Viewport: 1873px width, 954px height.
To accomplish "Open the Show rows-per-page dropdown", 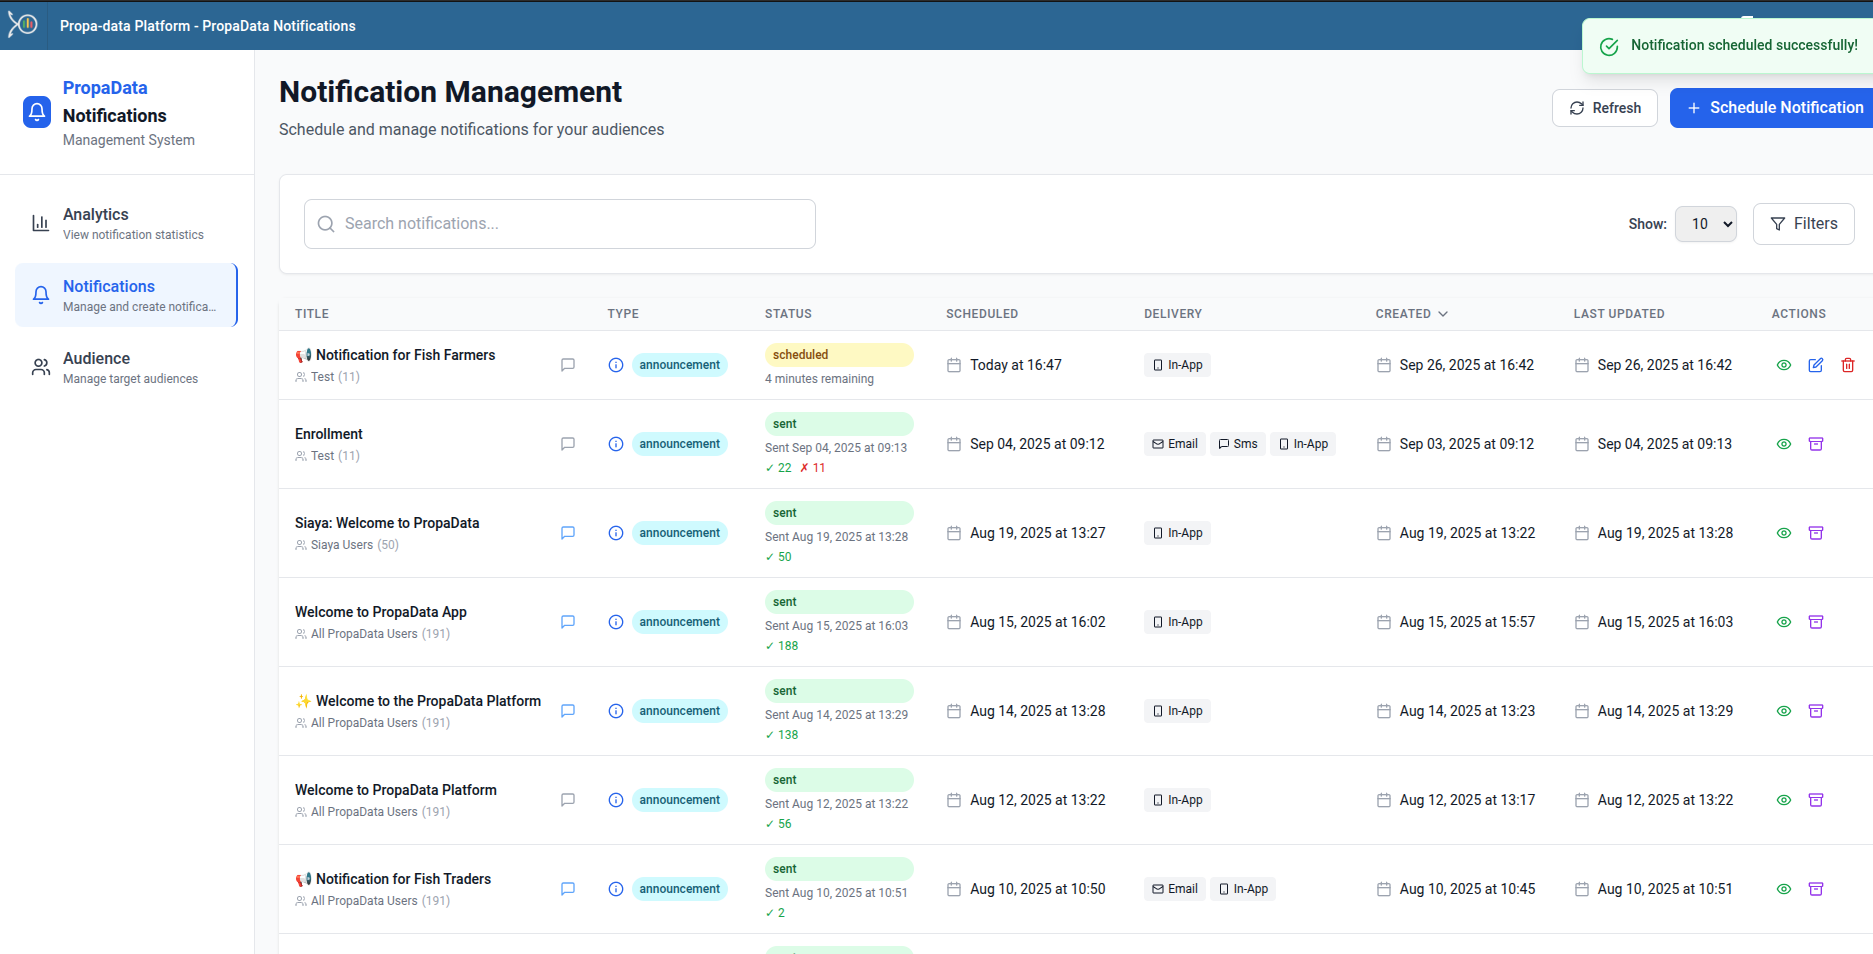I will pos(1705,224).
